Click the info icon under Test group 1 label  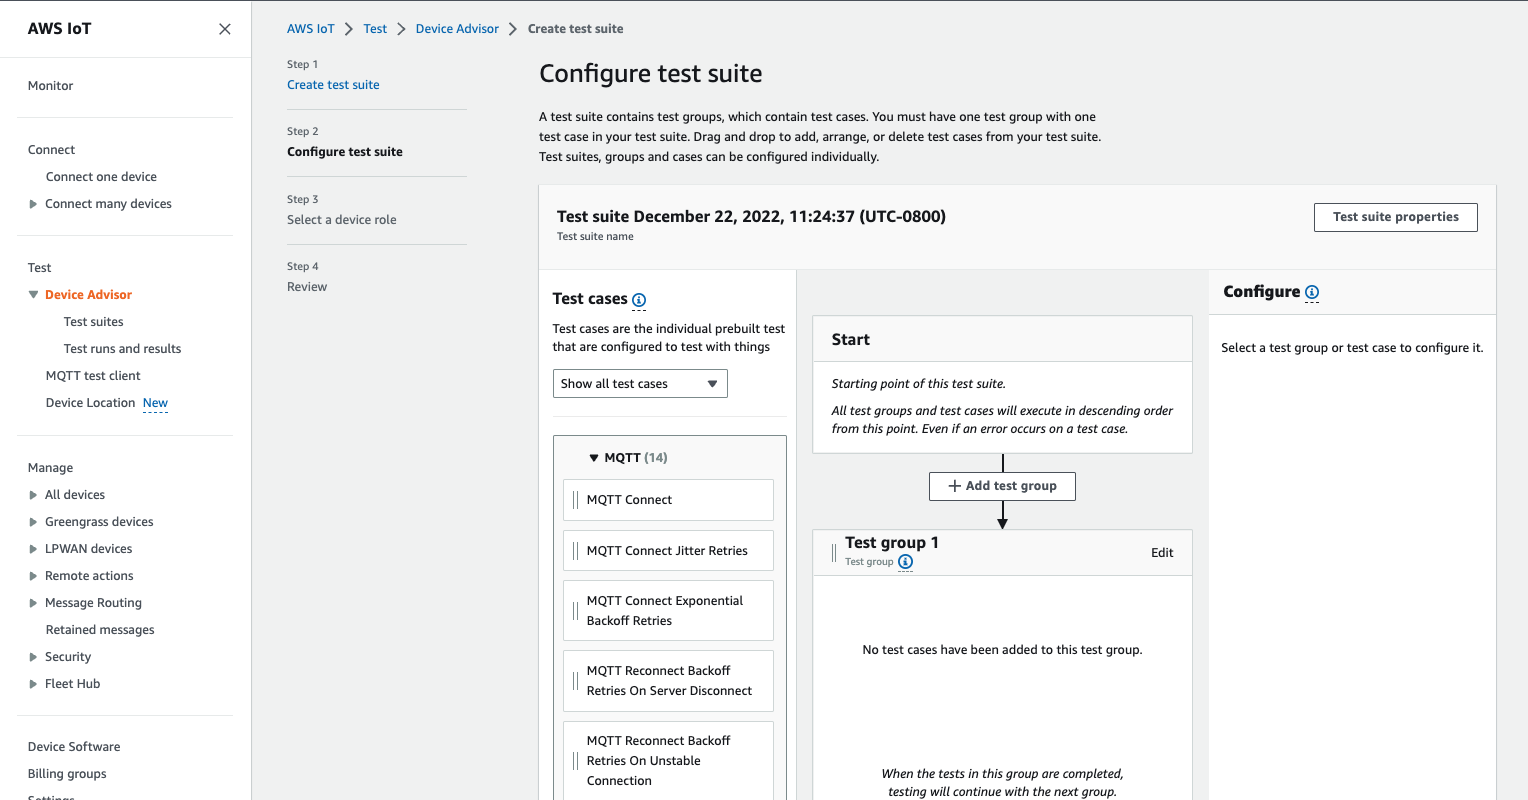[905, 562]
